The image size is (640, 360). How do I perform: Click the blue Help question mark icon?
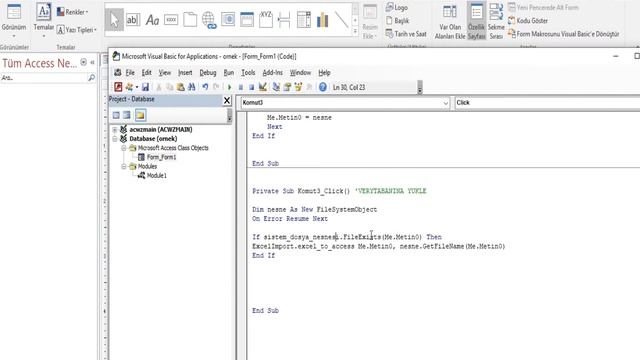coord(322,87)
